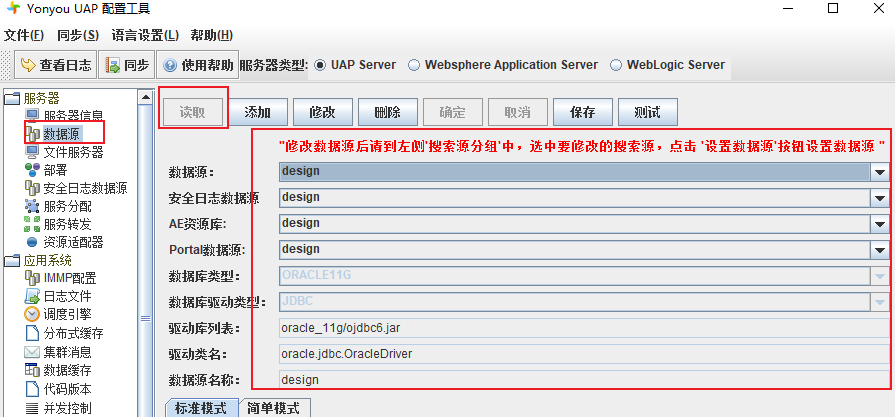895x417 pixels.
Task: Click the 读取 button
Action: coord(192,112)
